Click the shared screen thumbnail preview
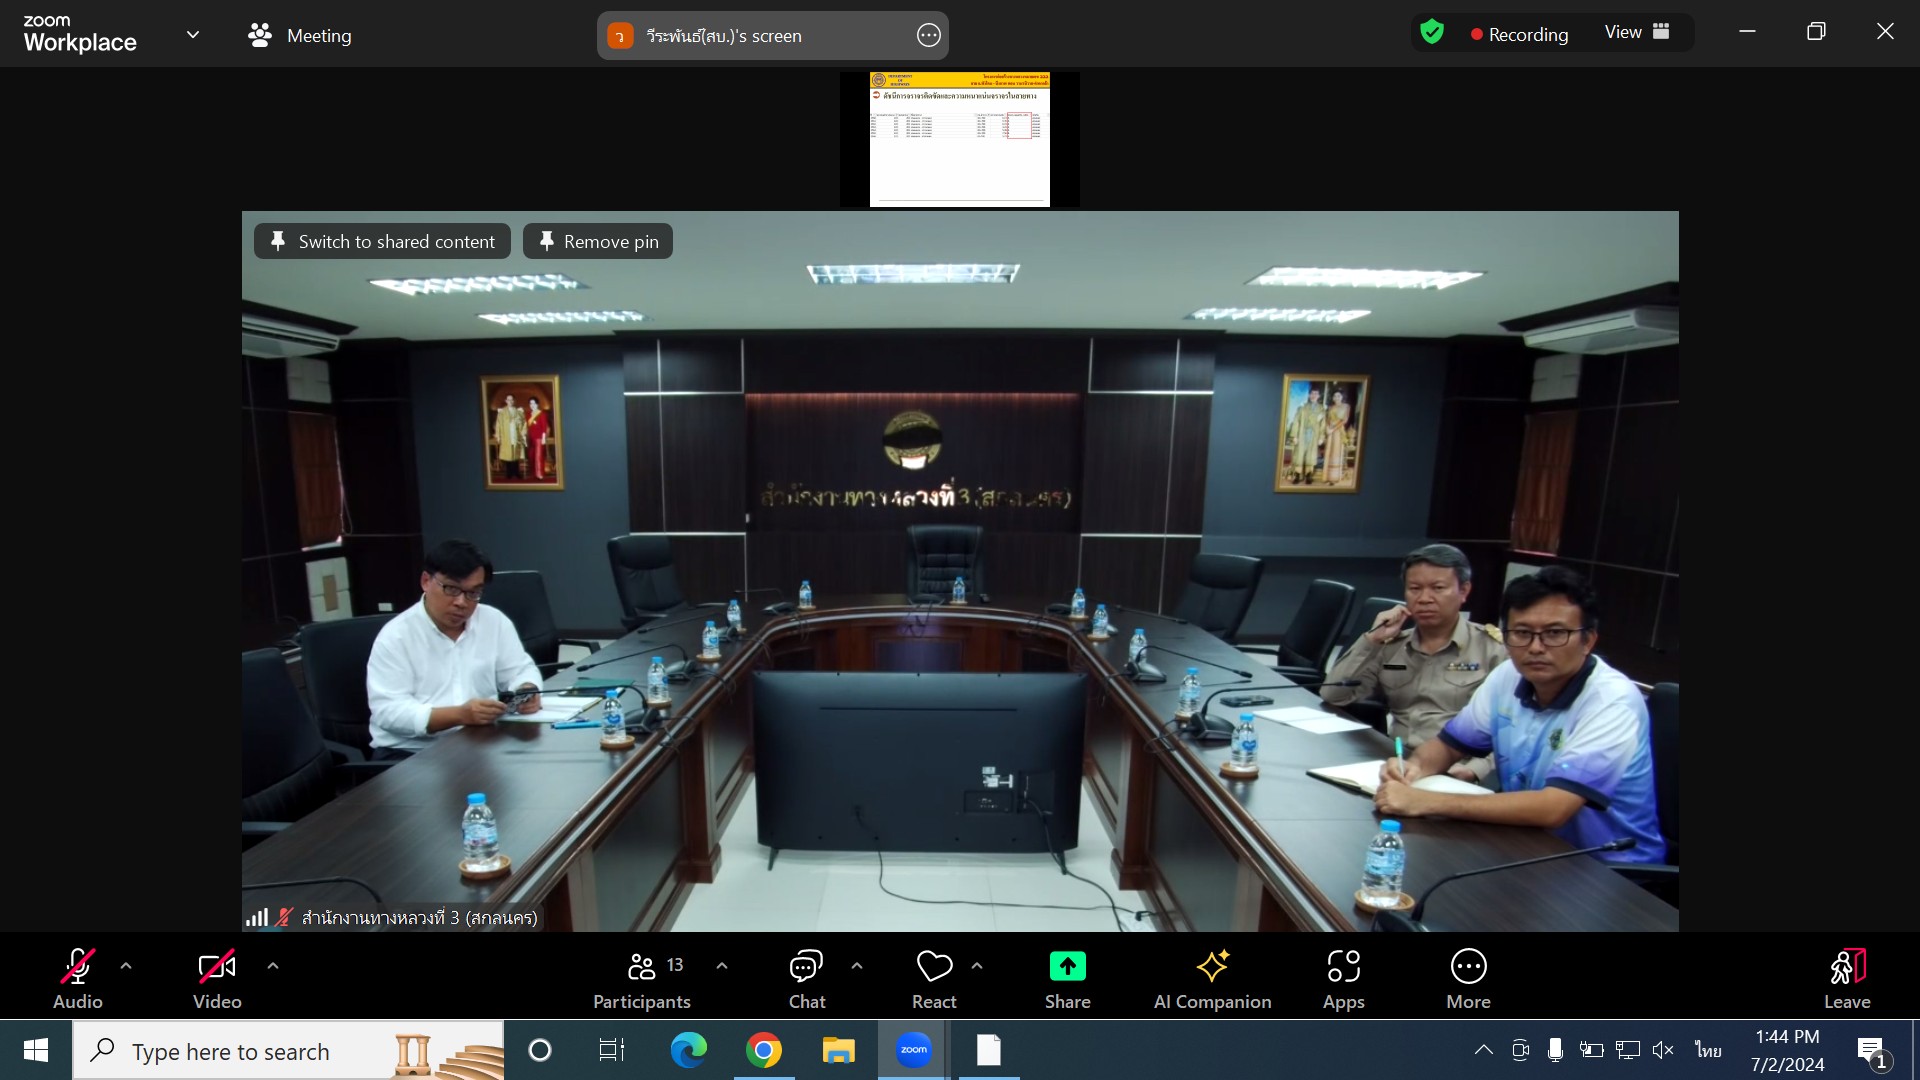 pos(959,139)
